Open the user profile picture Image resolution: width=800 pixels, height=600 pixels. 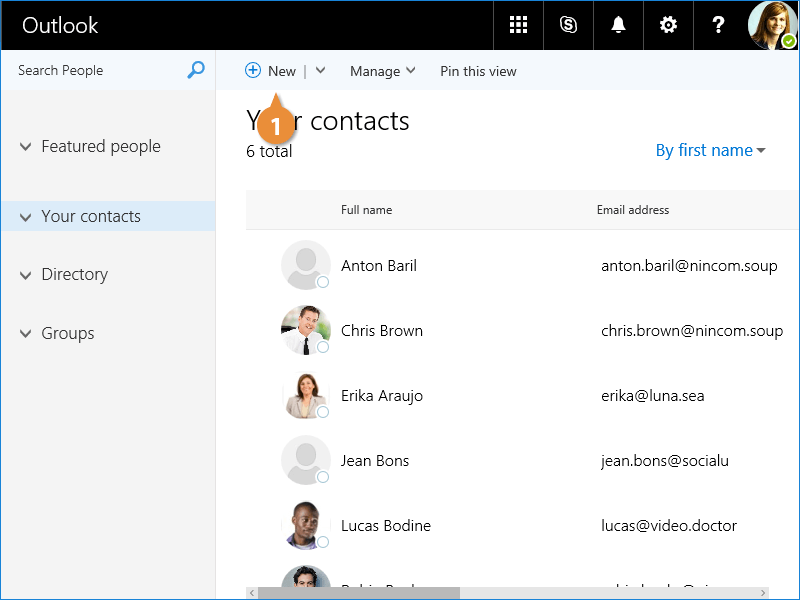point(773,25)
